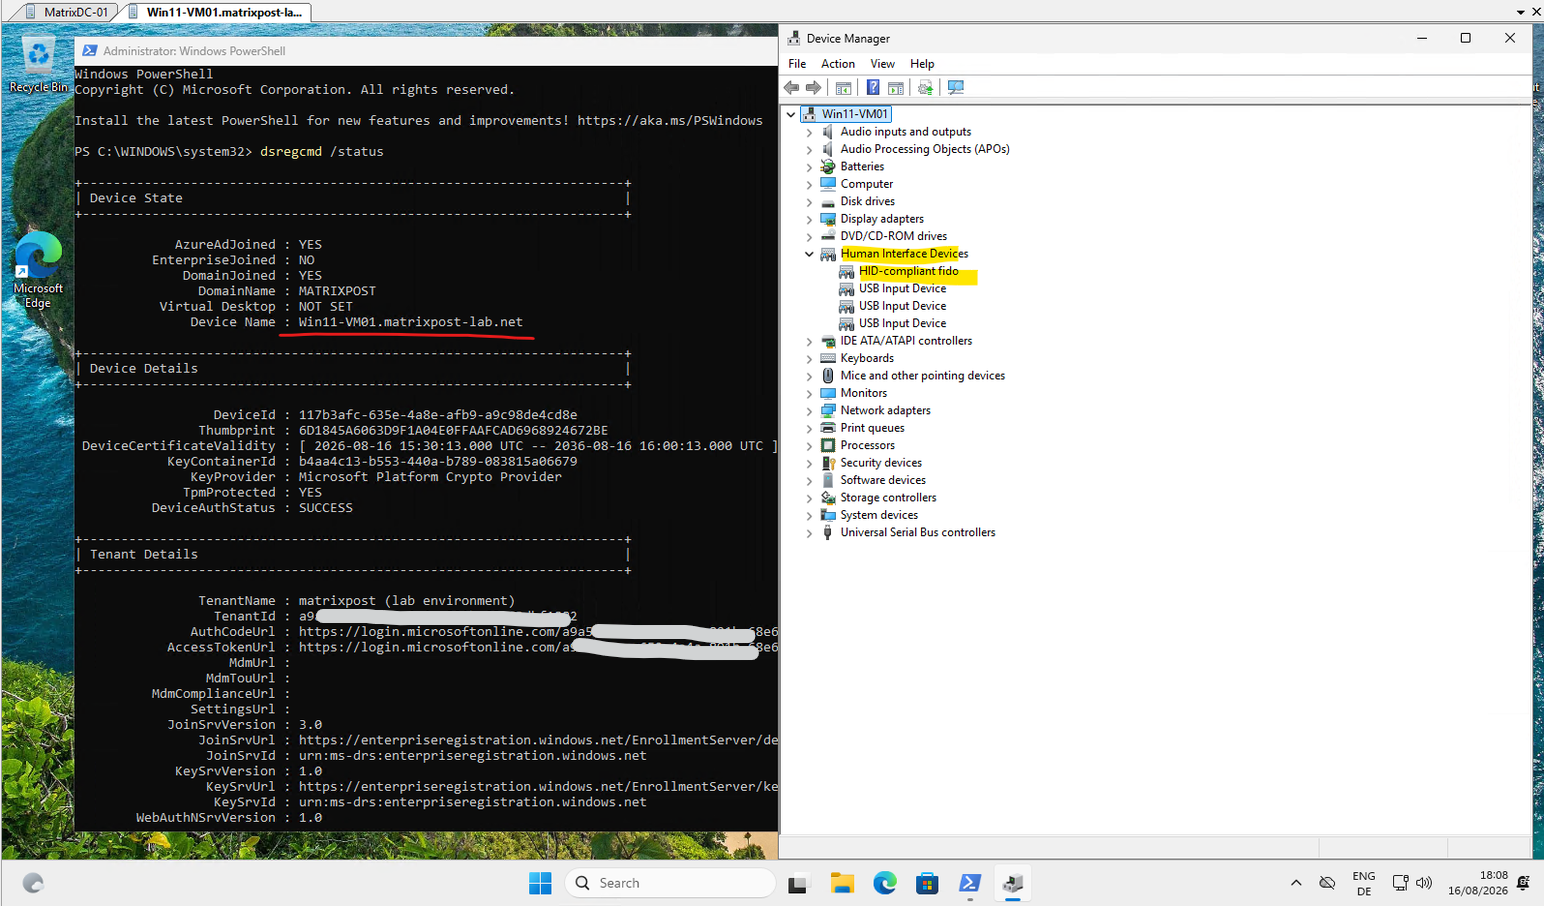Open Task View on the taskbar

tap(797, 883)
